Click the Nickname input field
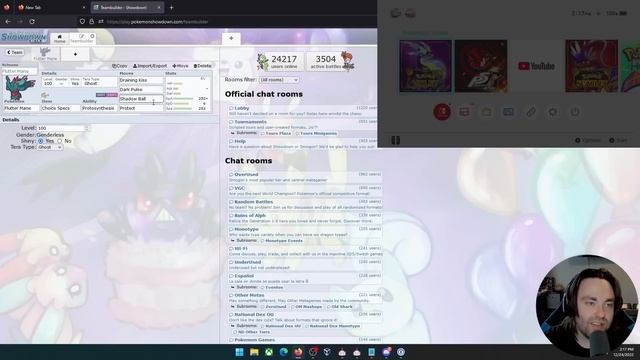 click(x=20, y=71)
